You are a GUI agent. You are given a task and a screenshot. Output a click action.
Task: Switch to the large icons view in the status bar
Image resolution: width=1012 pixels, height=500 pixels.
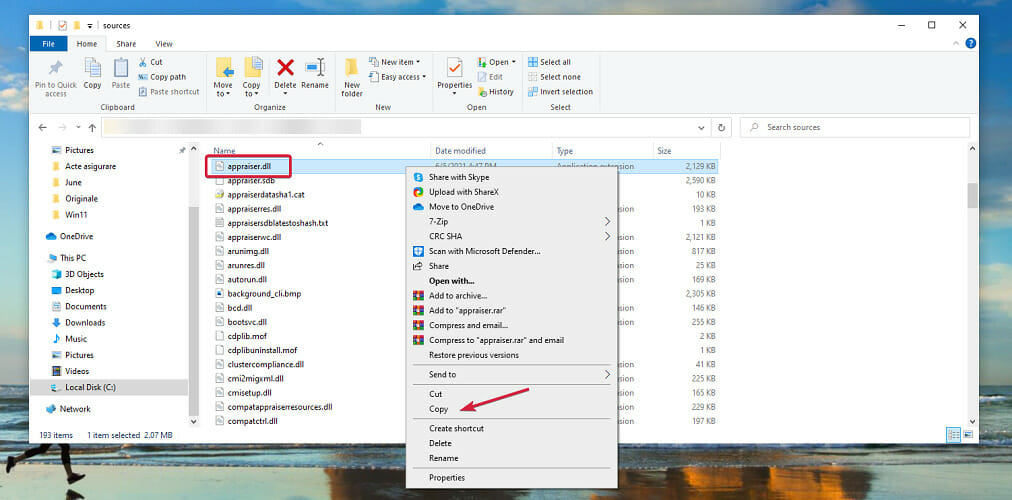[968, 435]
